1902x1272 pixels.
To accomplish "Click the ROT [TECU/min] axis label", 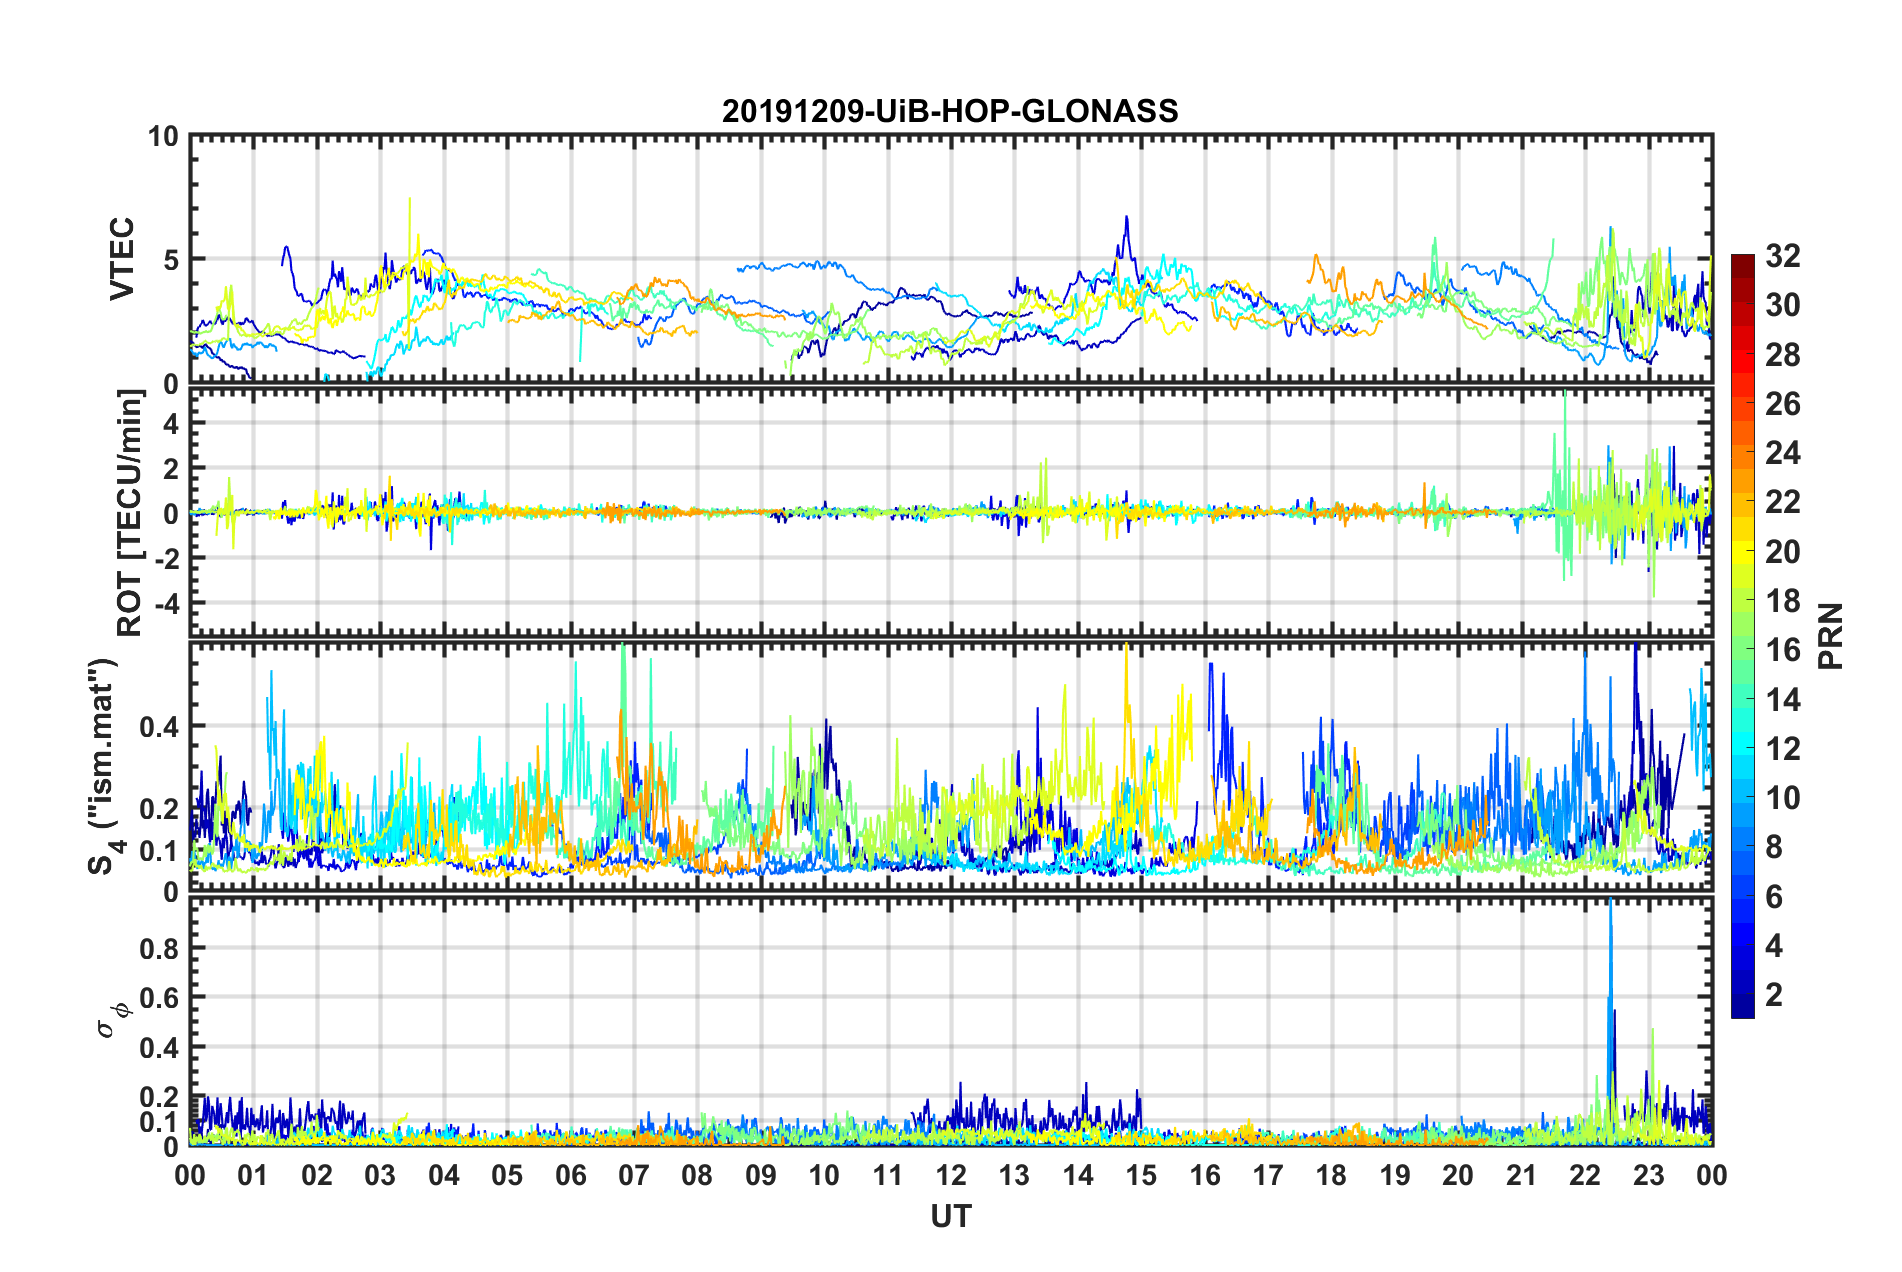I will (x=130, y=513).
